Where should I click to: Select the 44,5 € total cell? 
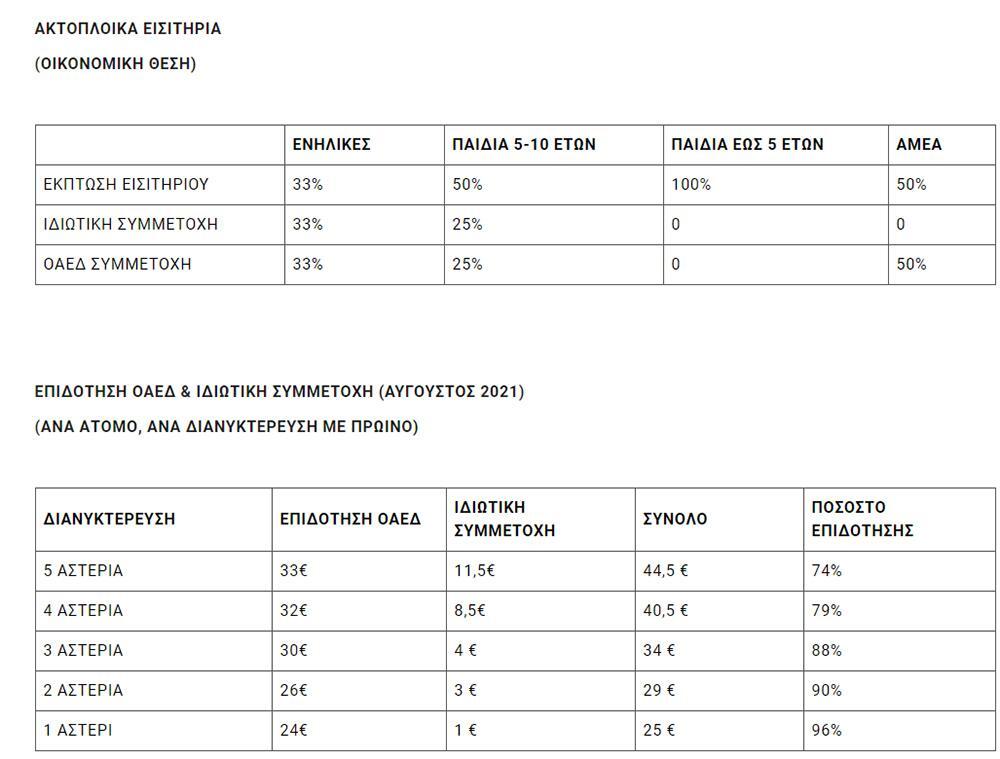pos(665,571)
